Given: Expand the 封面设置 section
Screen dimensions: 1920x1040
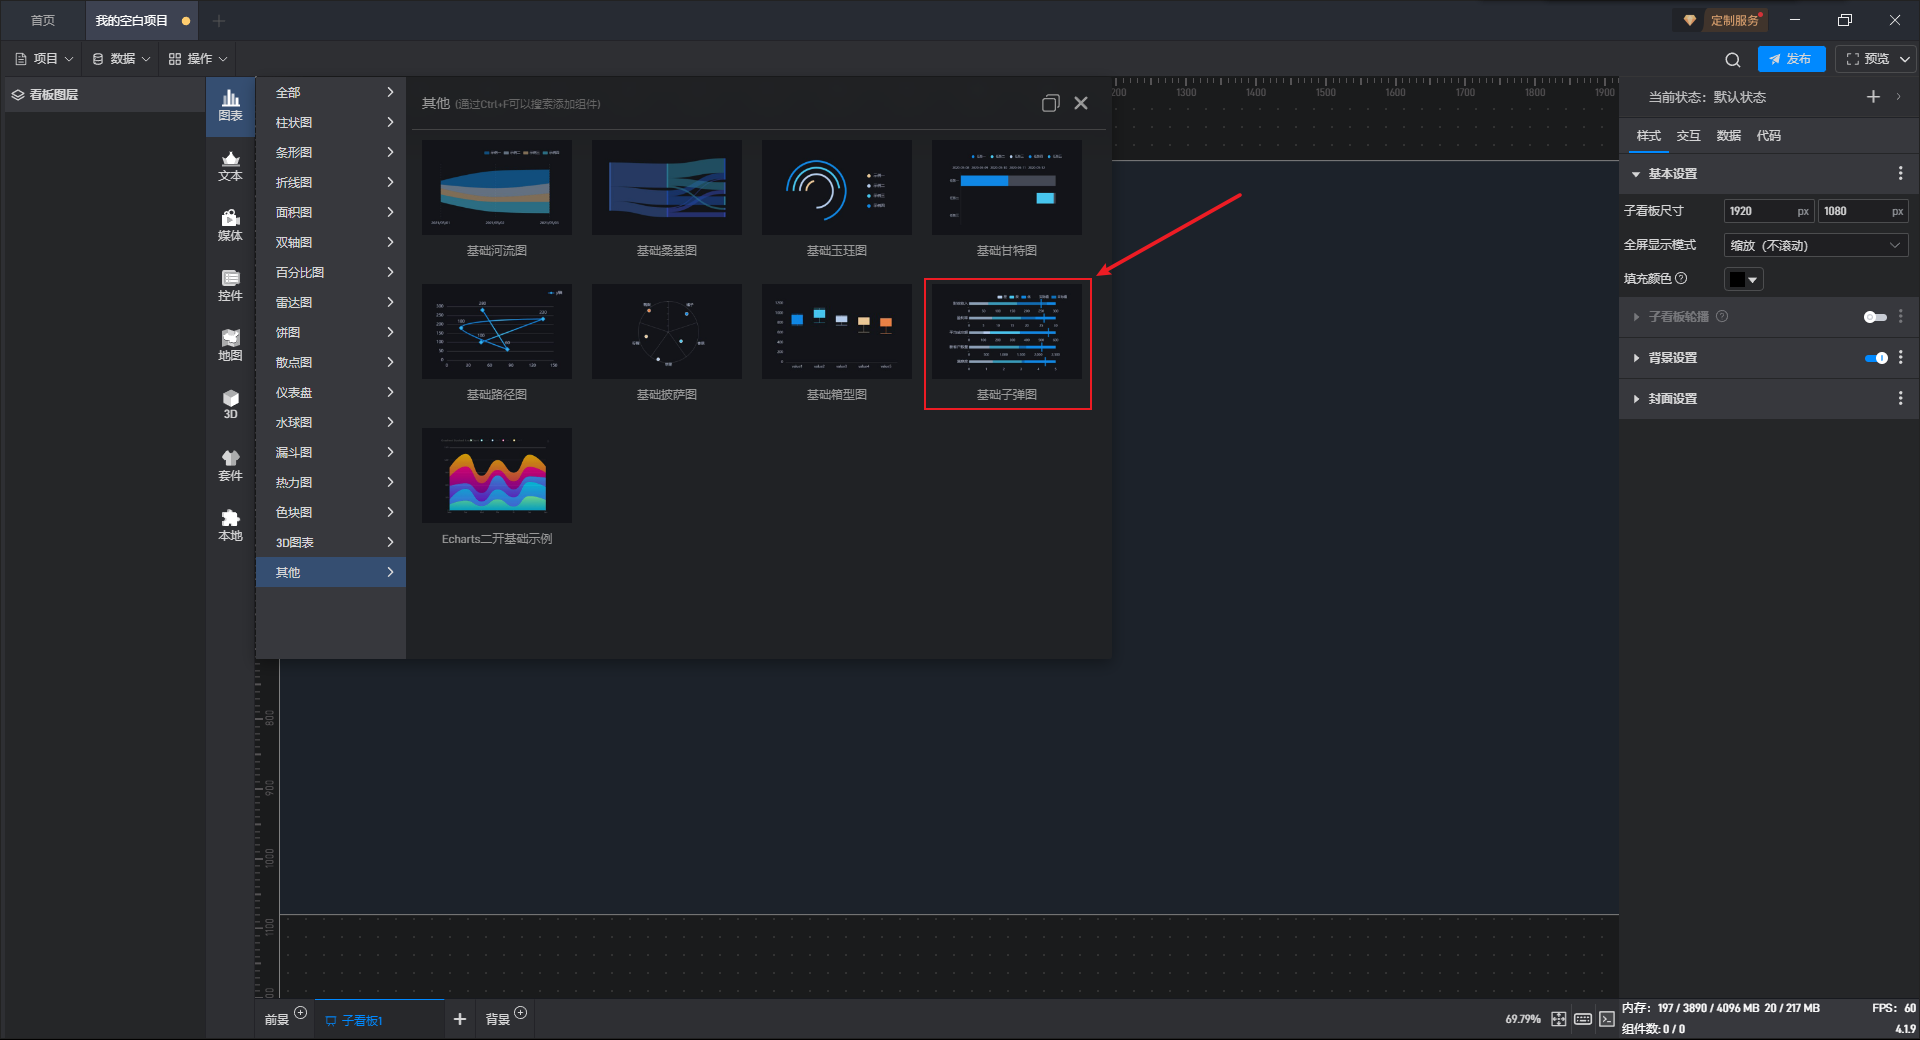Looking at the screenshot, I should 1672,399.
